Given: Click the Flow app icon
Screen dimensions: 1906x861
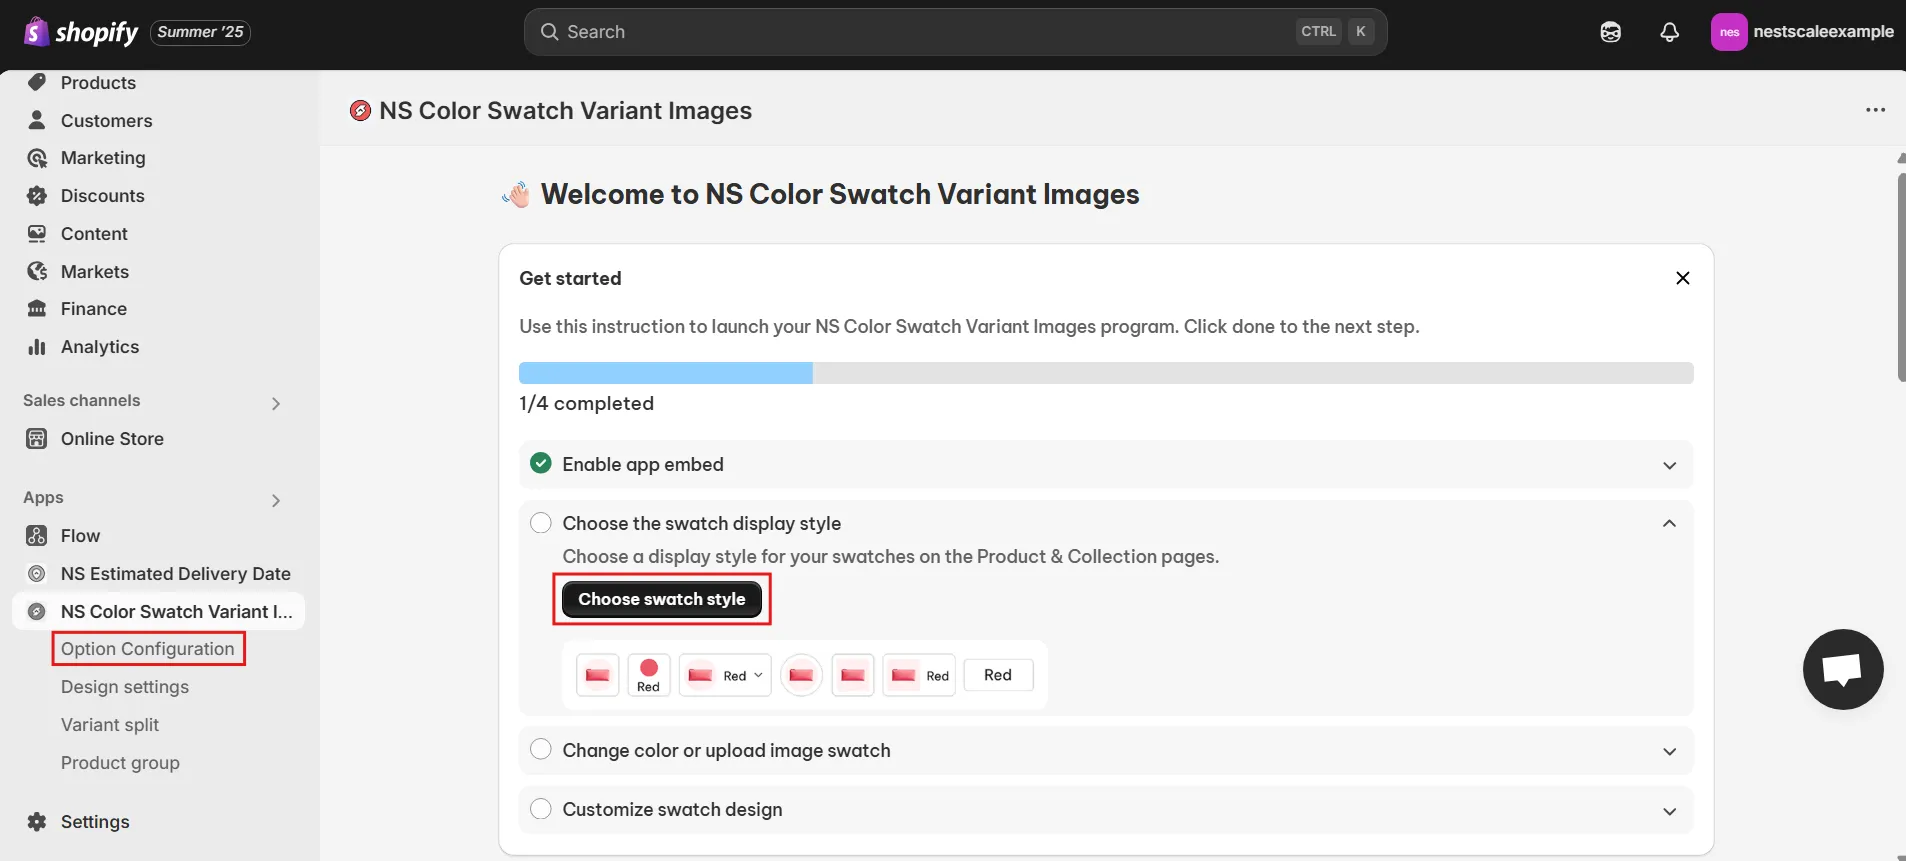Looking at the screenshot, I should click(37, 536).
